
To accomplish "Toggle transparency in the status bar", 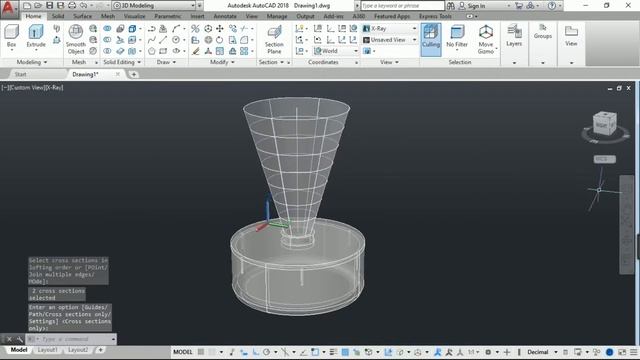I will [x=345, y=352].
